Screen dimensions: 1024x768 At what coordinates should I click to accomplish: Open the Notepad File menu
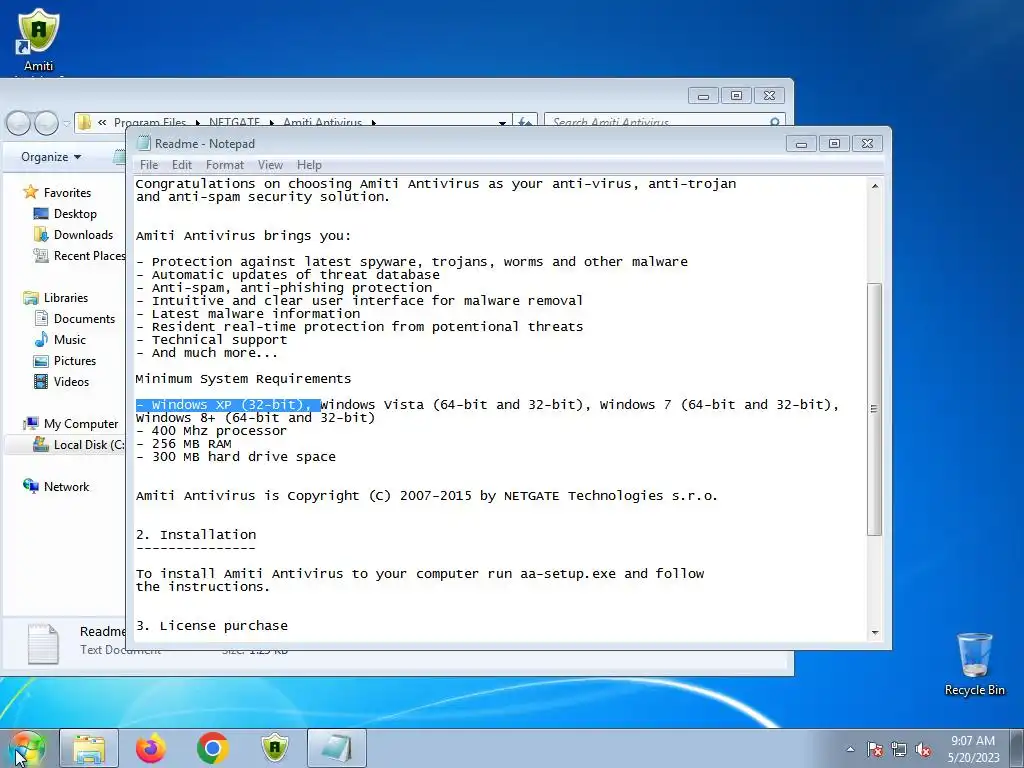pos(149,165)
